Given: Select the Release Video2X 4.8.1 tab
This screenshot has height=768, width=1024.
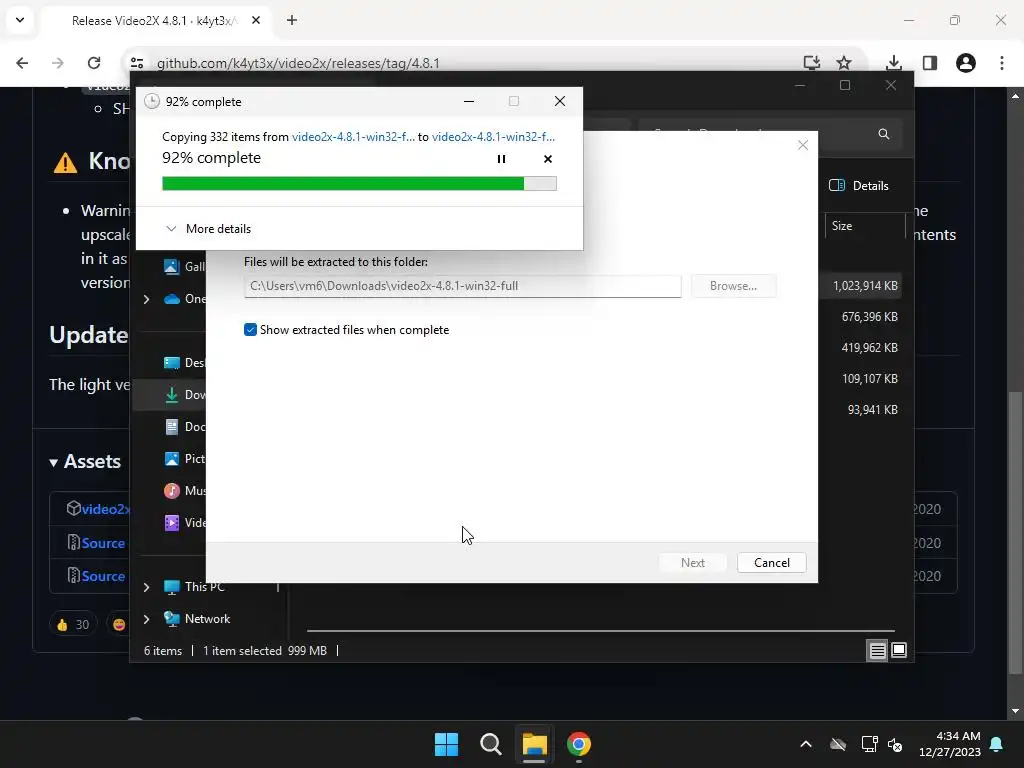Looking at the screenshot, I should click(153, 21).
